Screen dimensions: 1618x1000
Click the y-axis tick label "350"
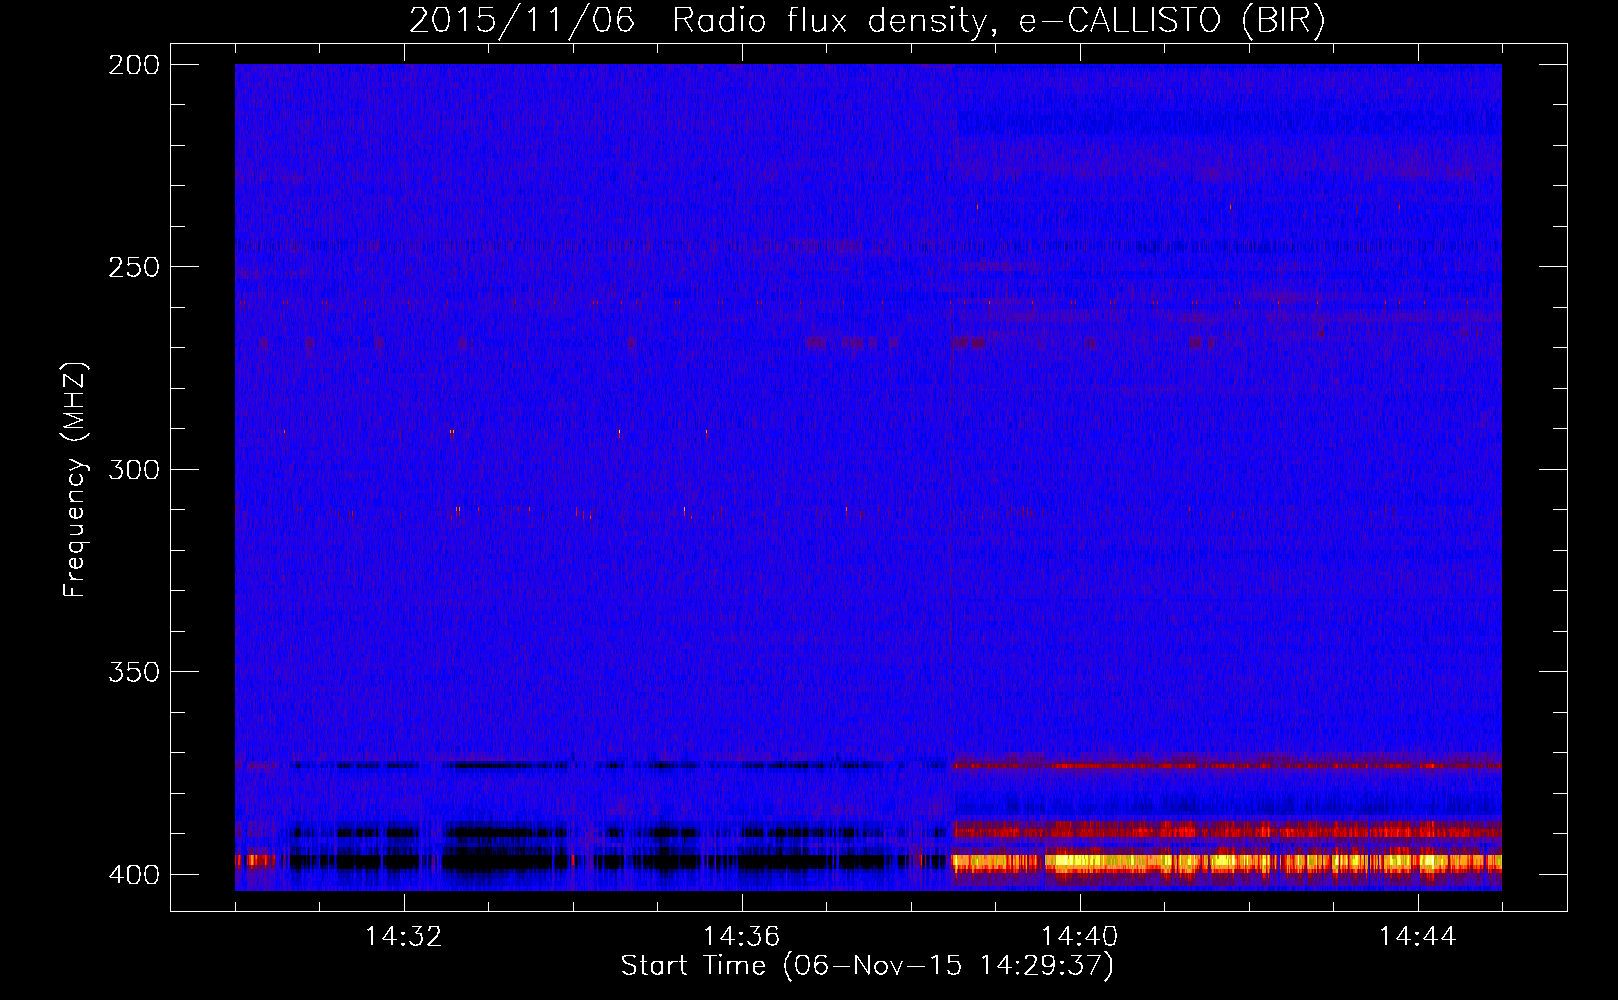coord(134,671)
